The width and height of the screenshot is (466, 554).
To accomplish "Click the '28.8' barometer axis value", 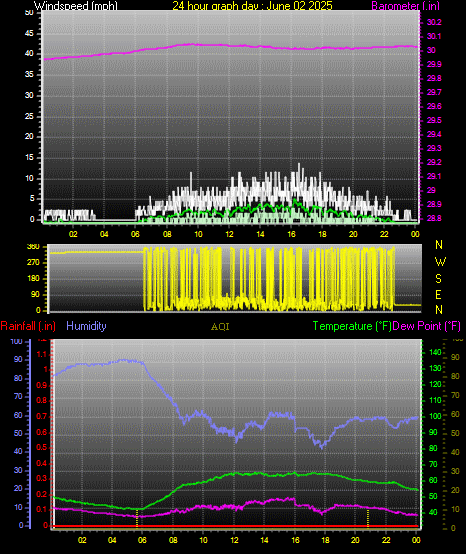I will (x=434, y=218).
